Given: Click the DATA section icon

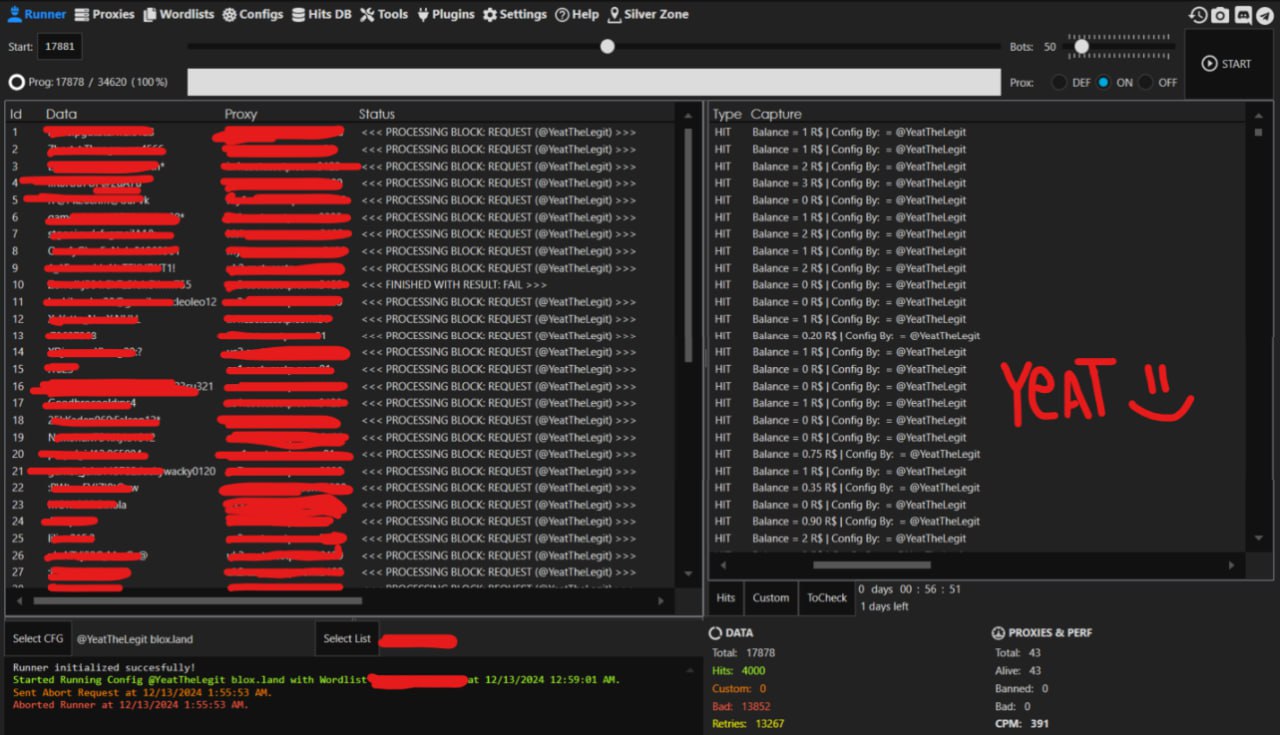Looking at the screenshot, I should (715, 633).
